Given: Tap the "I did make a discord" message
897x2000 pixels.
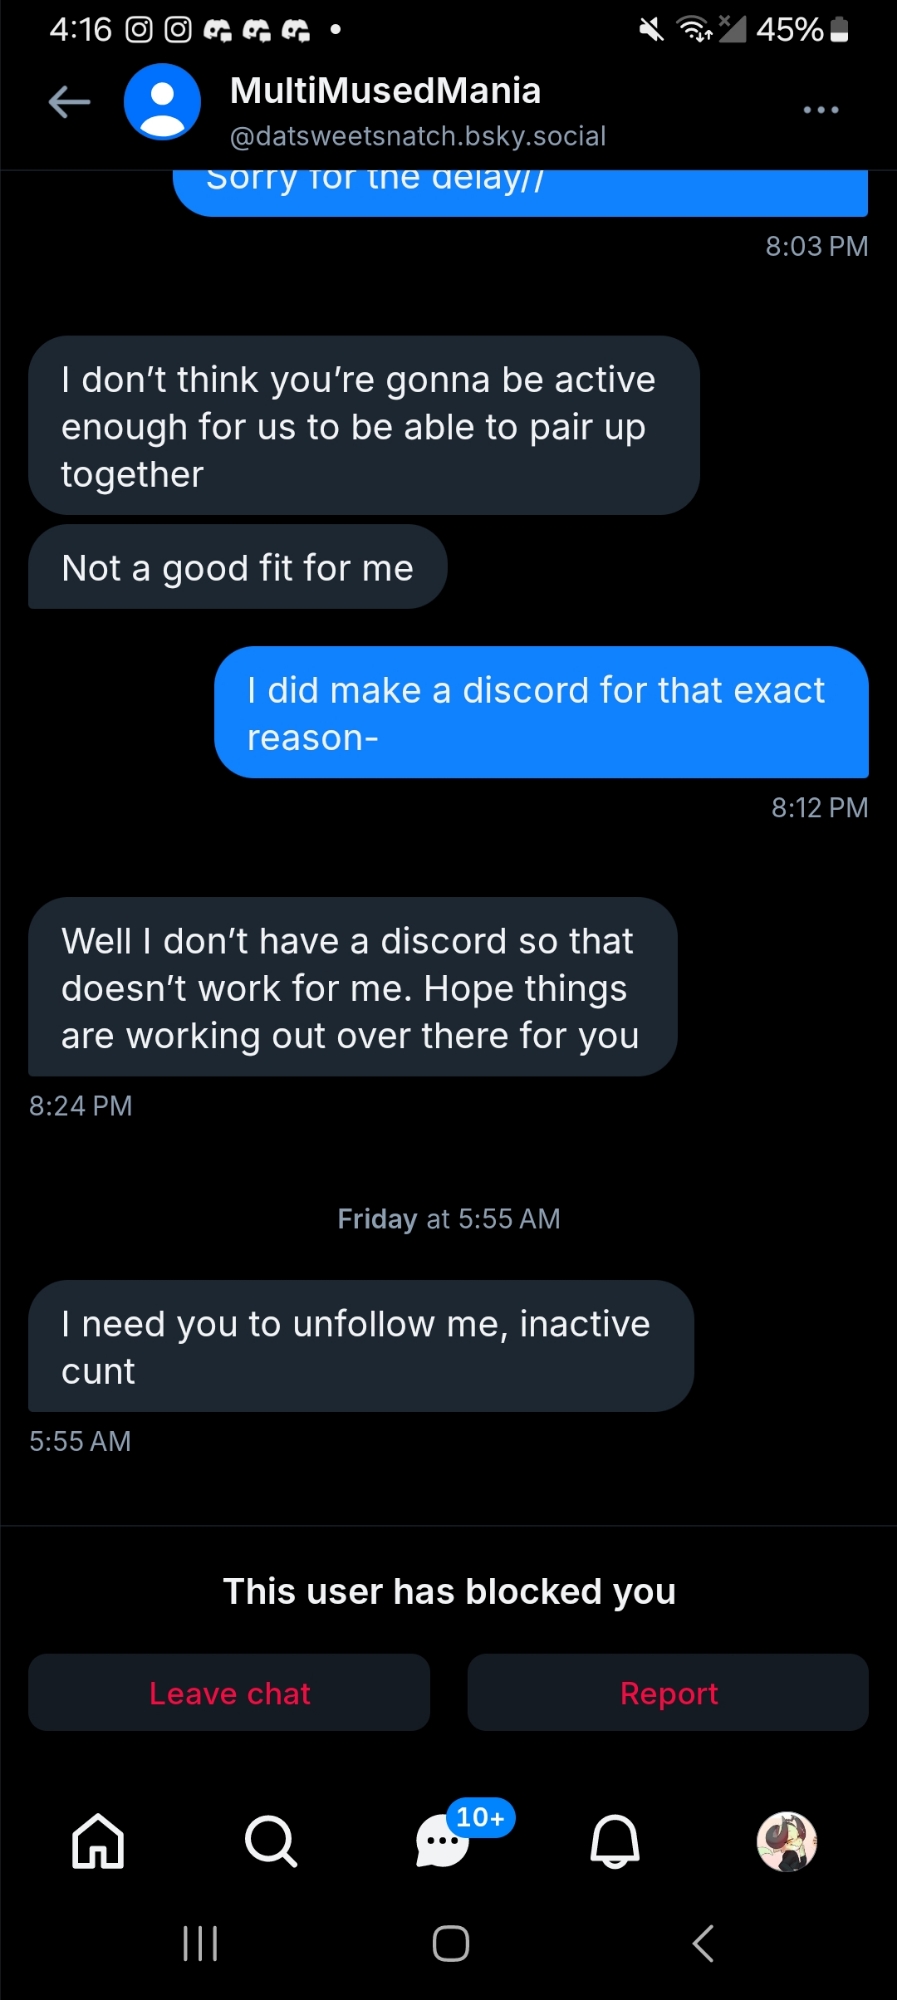Looking at the screenshot, I should [x=541, y=712].
